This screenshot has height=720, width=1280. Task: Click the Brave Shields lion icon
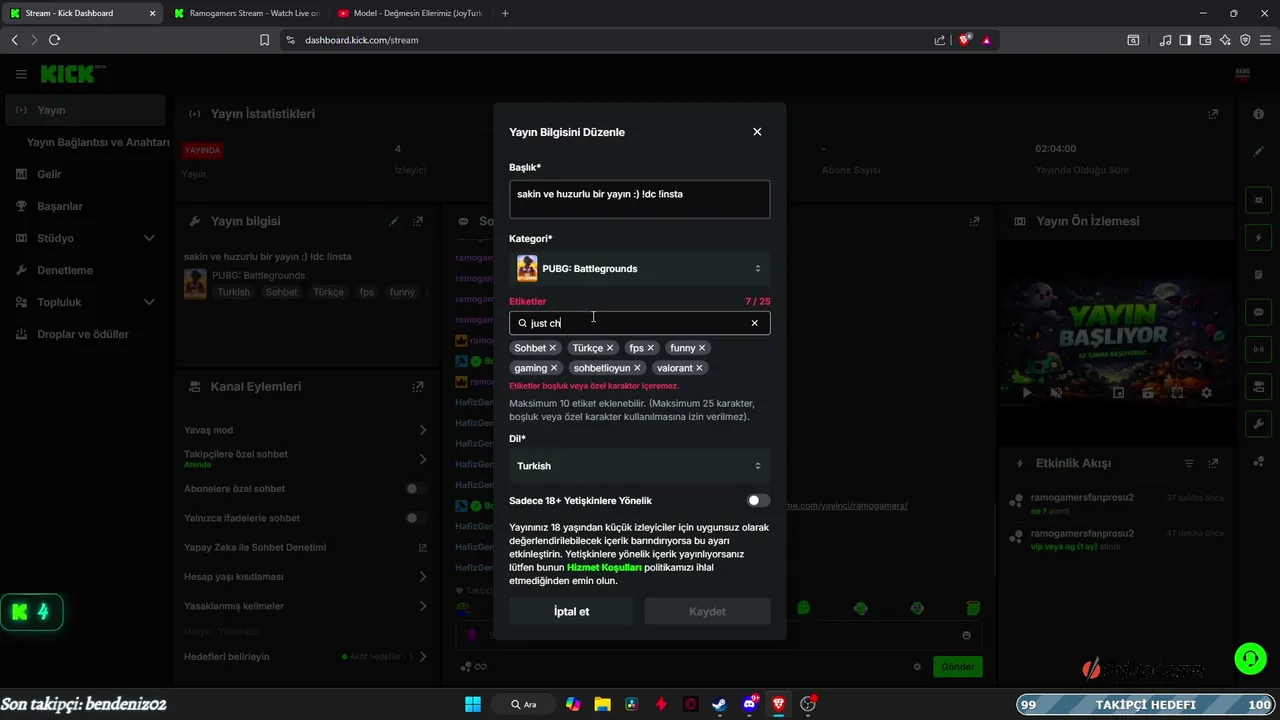[x=965, y=40]
